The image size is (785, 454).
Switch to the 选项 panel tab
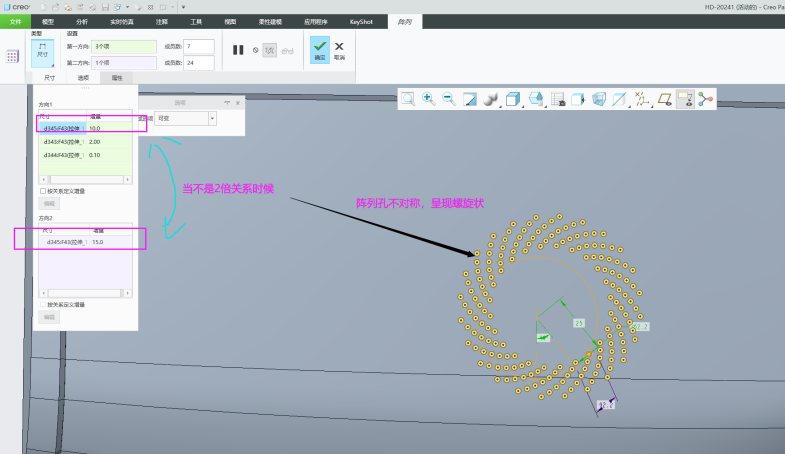pyautogui.click(x=83, y=77)
